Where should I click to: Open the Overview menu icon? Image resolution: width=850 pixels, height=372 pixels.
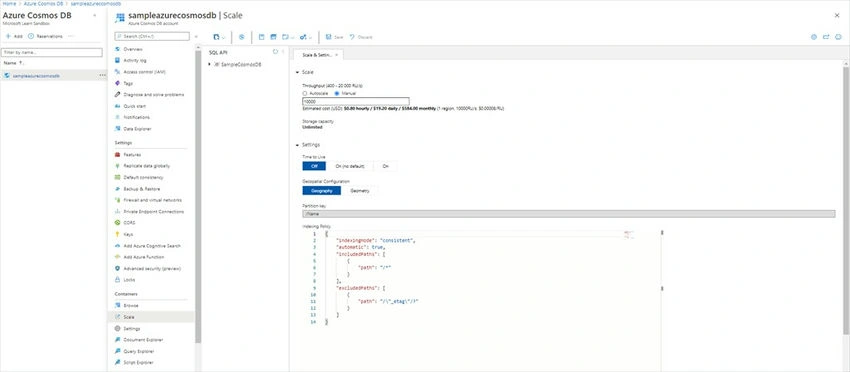[118, 49]
